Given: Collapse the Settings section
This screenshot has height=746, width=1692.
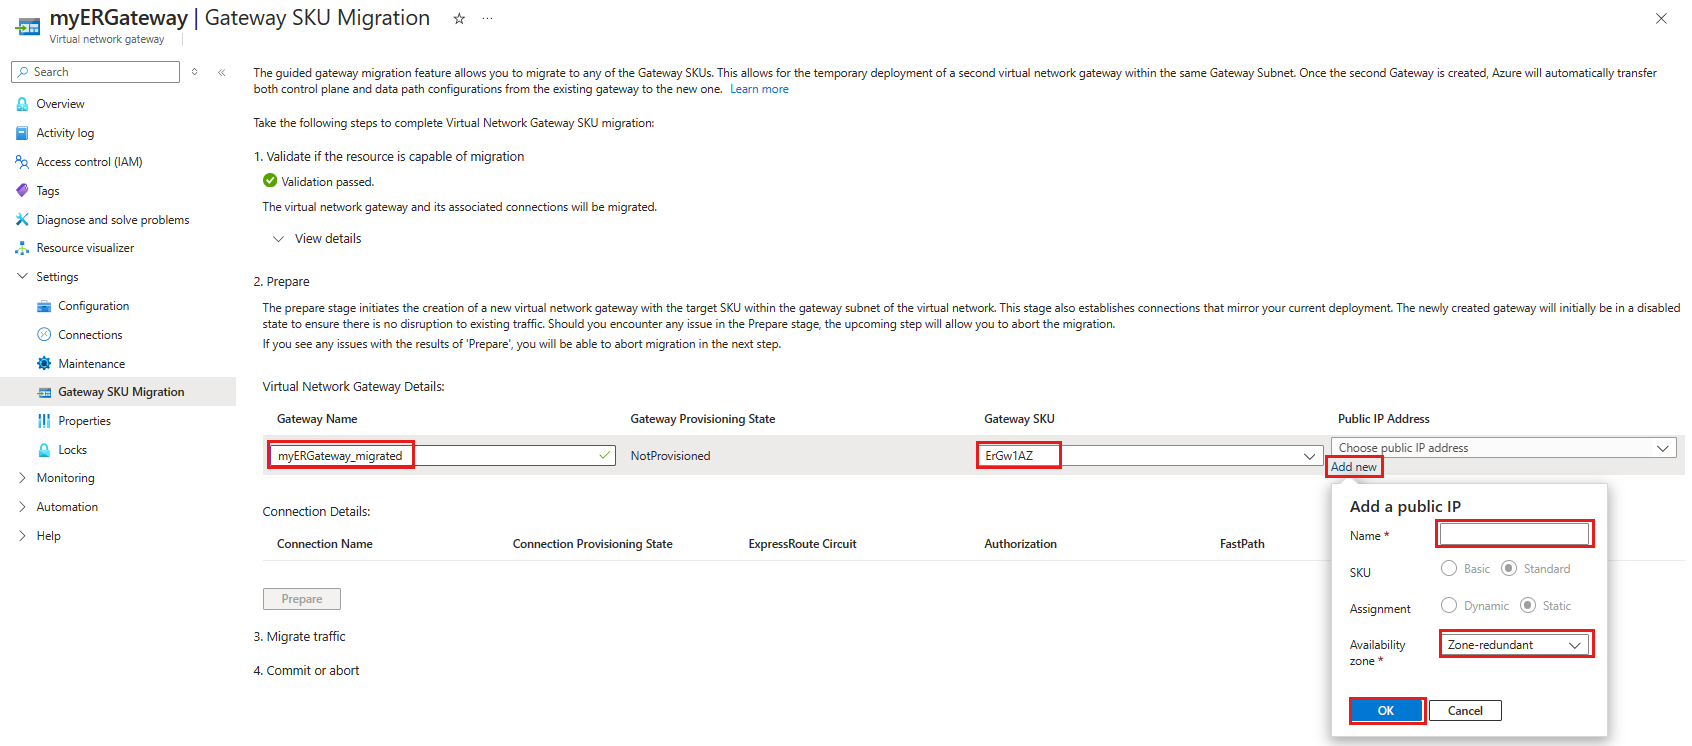Looking at the screenshot, I should pos(22,277).
